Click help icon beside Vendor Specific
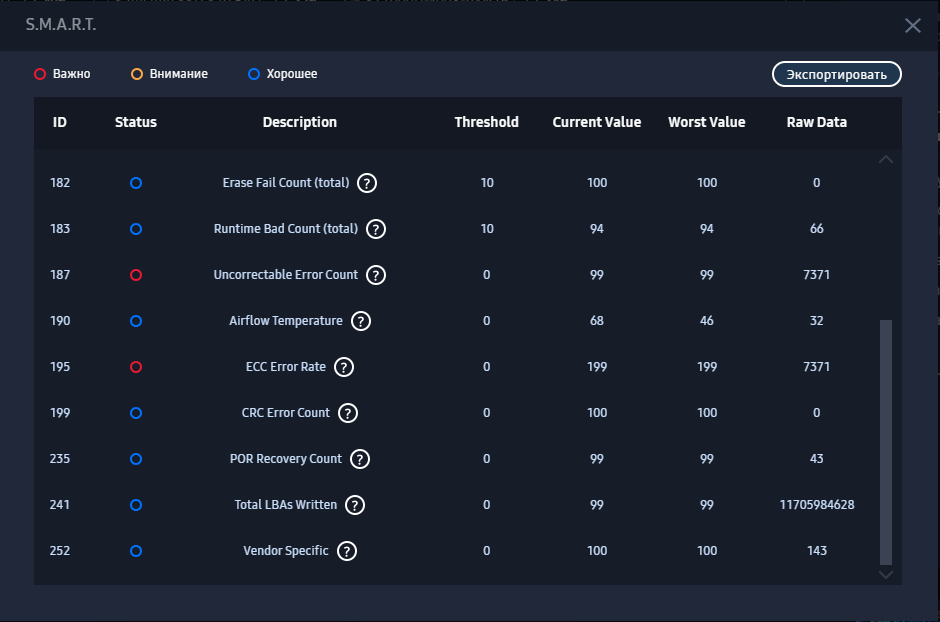 (x=347, y=551)
